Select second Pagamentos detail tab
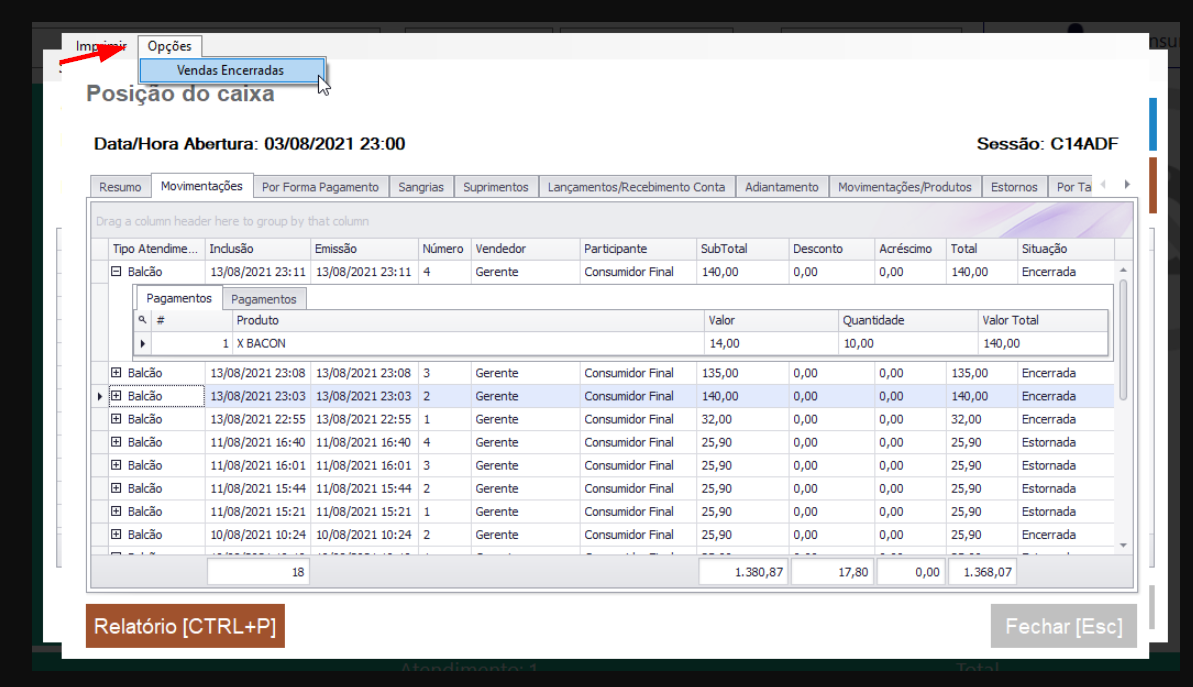The height and width of the screenshot is (687, 1193). click(264, 299)
